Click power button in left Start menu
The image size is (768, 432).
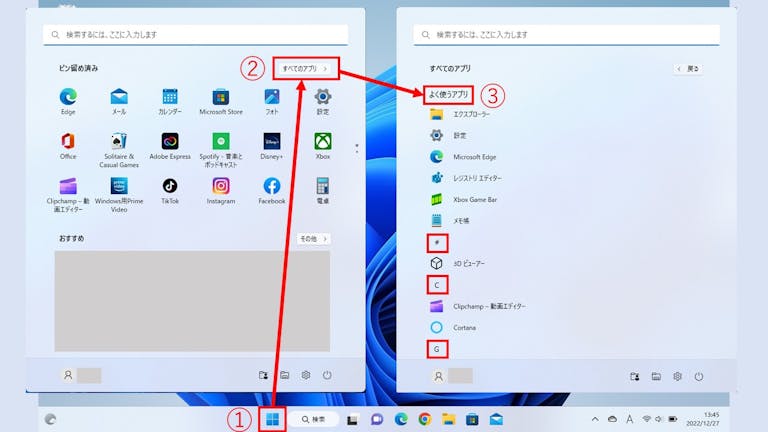(327, 375)
